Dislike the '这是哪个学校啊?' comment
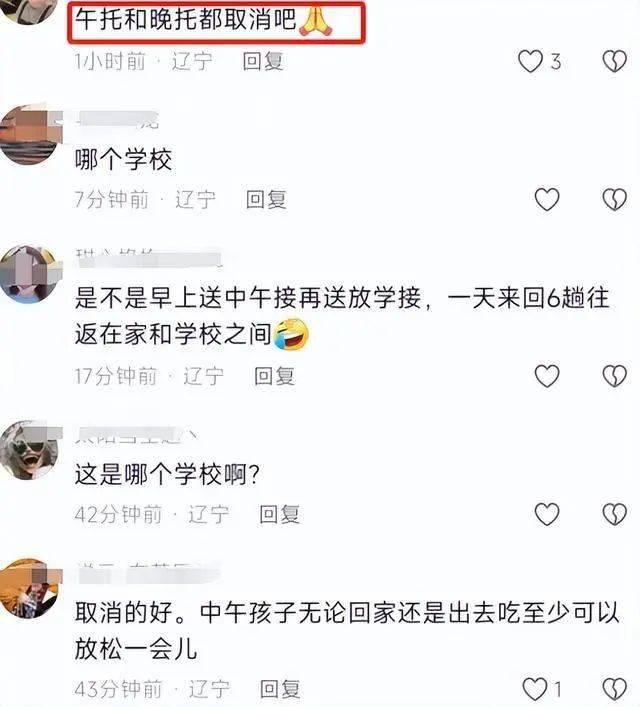The height and width of the screenshot is (707, 640). tap(615, 514)
